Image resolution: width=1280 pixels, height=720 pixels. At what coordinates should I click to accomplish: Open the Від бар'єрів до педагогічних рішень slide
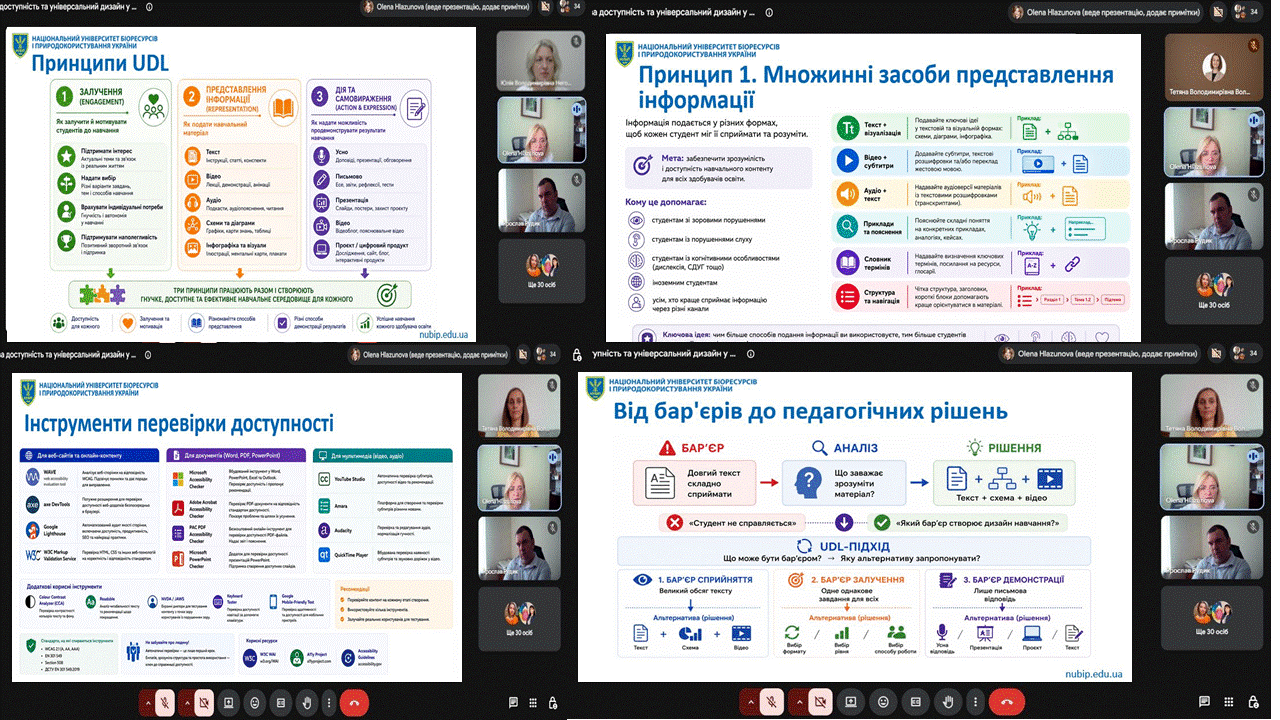pyautogui.click(x=855, y=528)
